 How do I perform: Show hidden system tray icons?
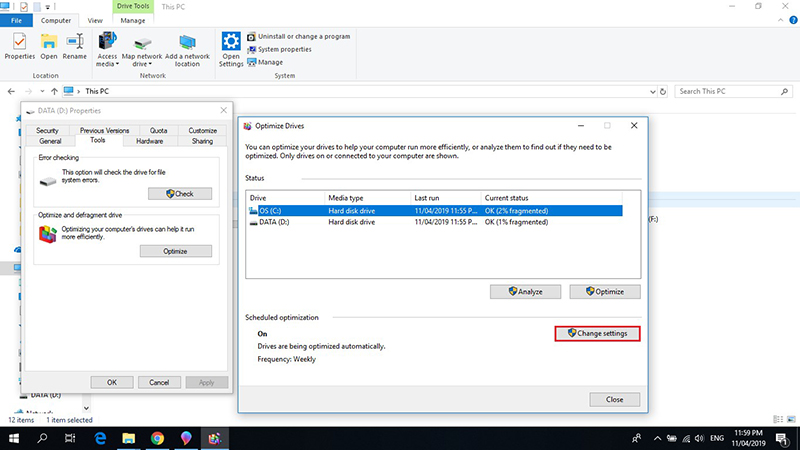[657, 438]
